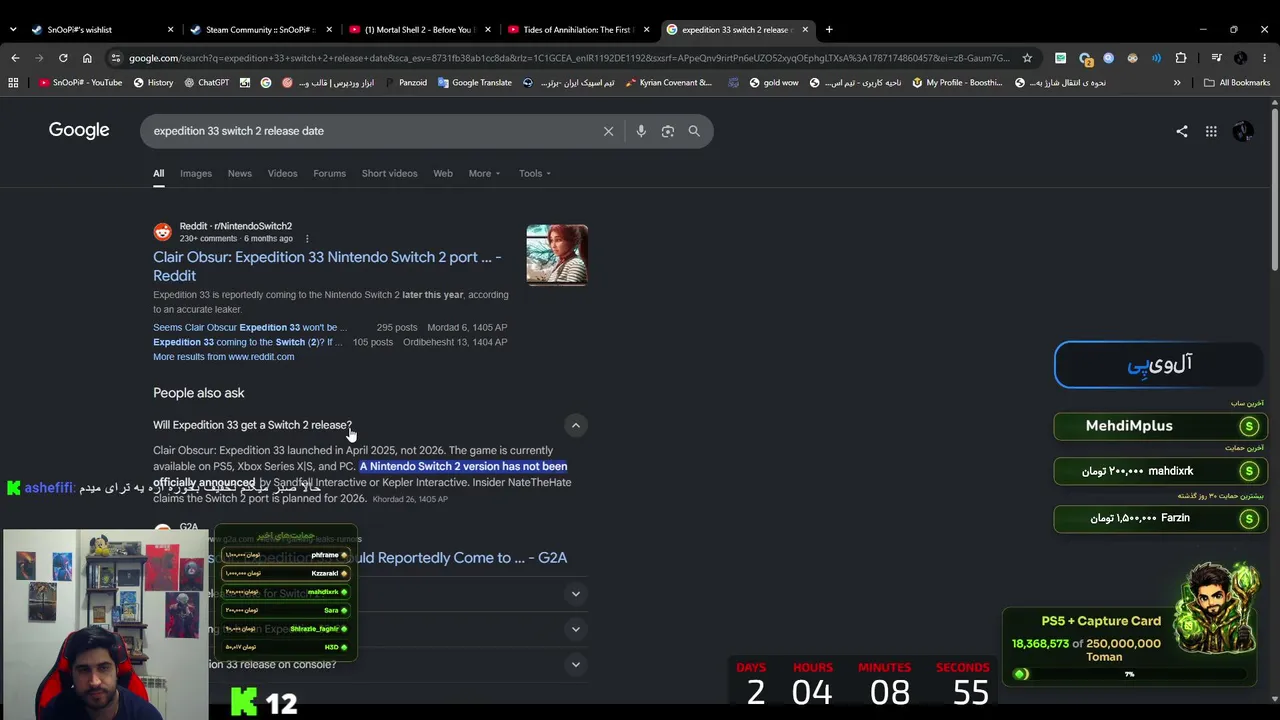Open the 'My Profile - Boosthi...' bookmark
This screenshot has height=720, width=1280.
[956, 83]
